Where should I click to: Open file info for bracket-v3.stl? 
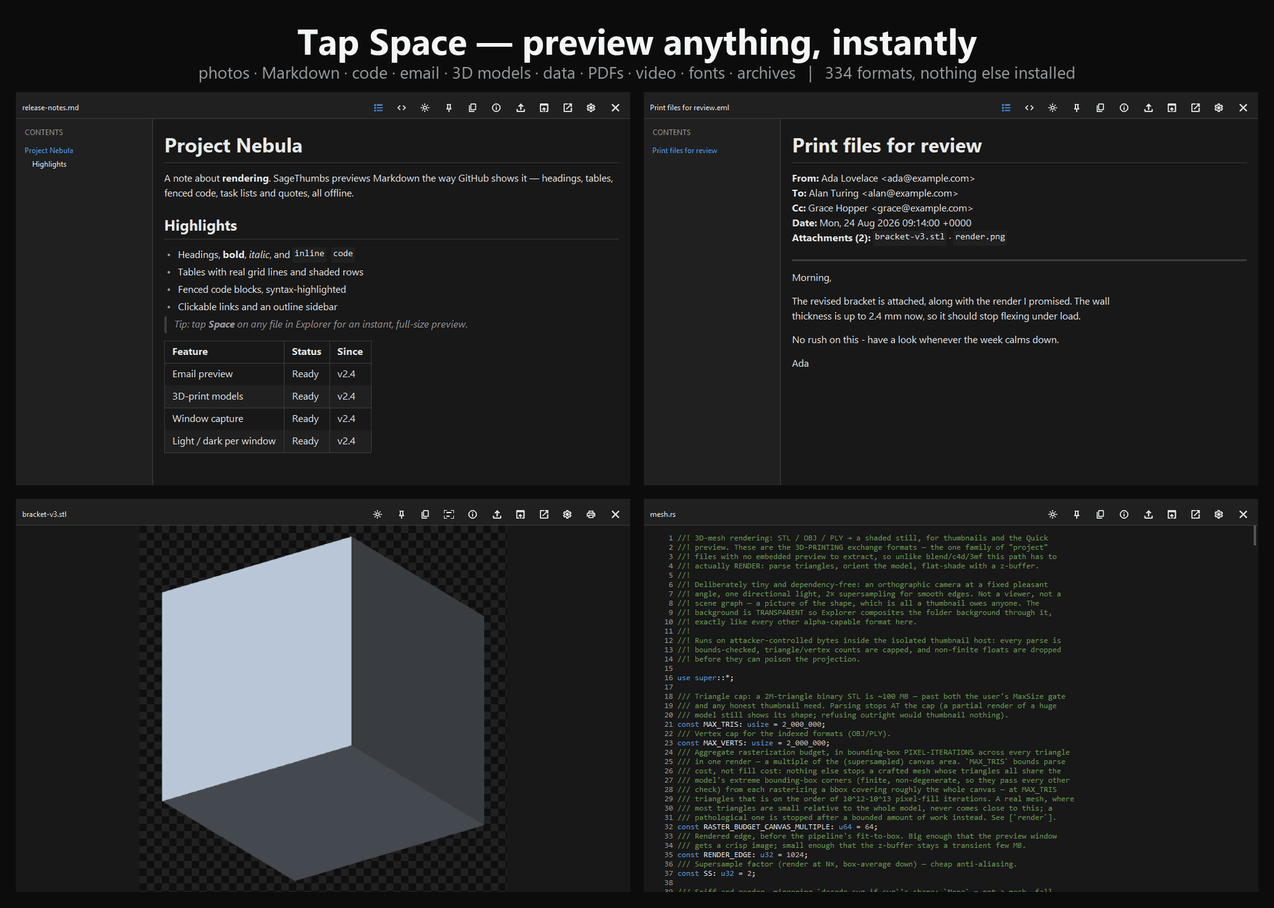473,514
